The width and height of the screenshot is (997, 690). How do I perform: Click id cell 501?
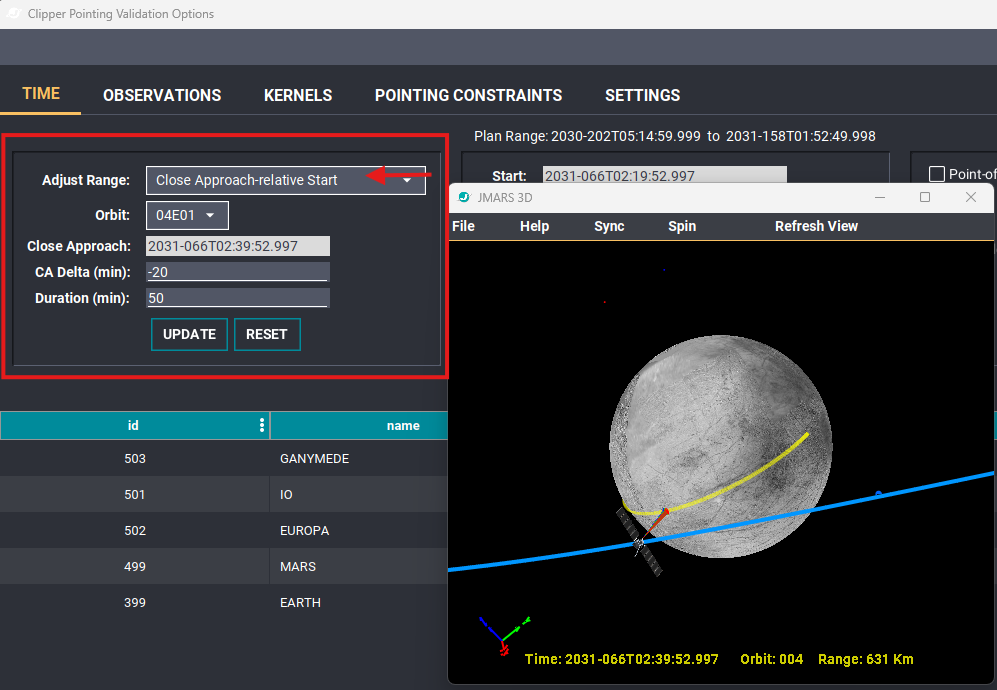pos(135,494)
